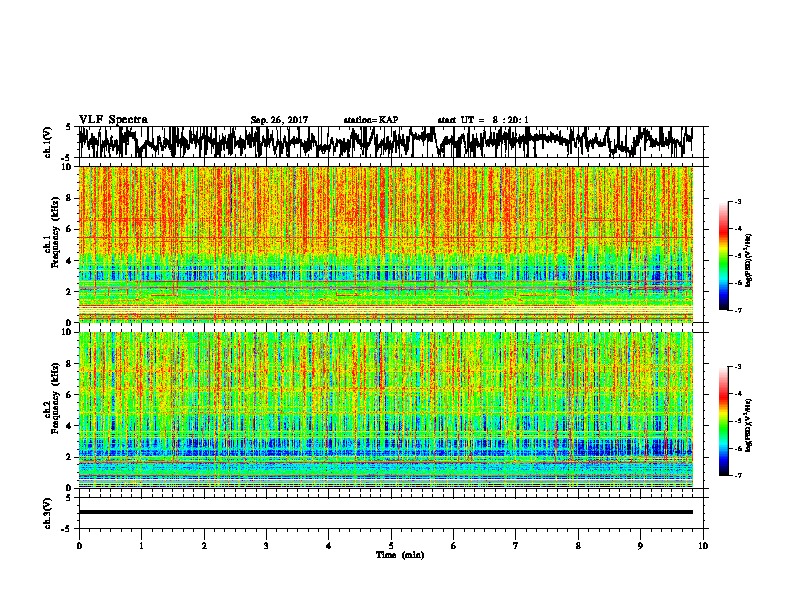
Task: Click the ch.1 voltage waveform trace
Action: [x=385, y=142]
